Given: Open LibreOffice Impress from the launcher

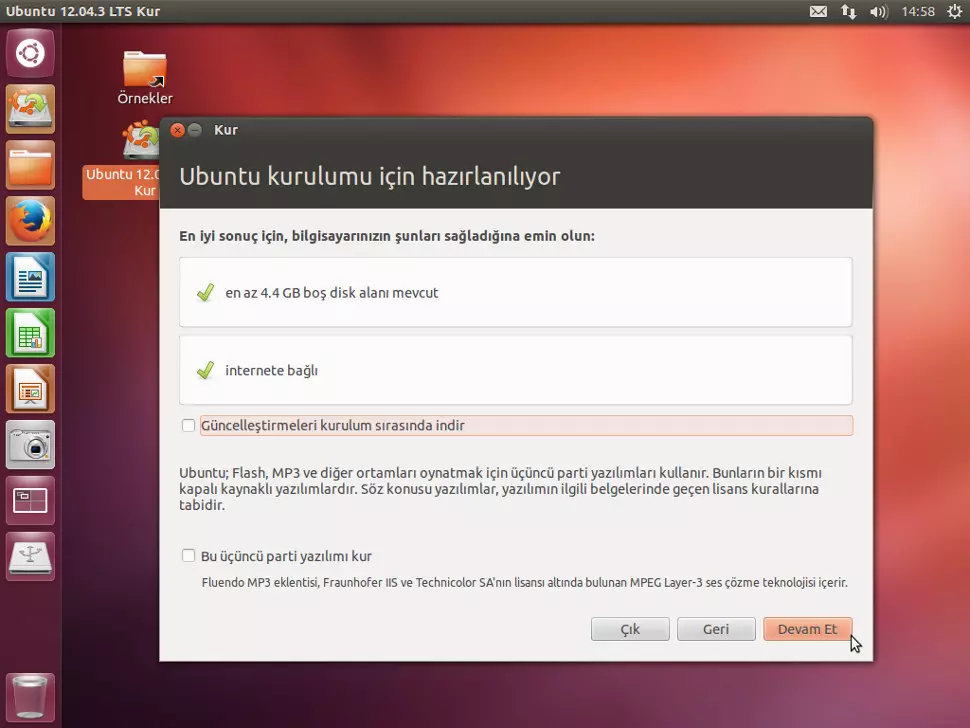Looking at the screenshot, I should 30,389.
